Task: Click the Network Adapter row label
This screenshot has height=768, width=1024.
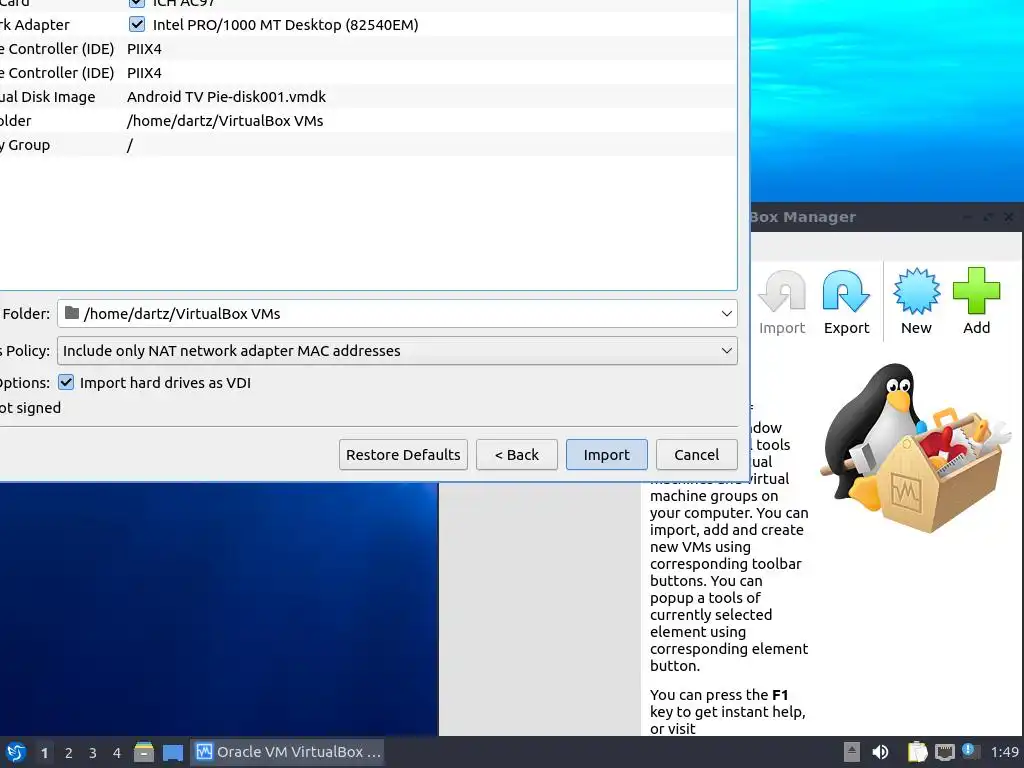Action: tap(35, 25)
